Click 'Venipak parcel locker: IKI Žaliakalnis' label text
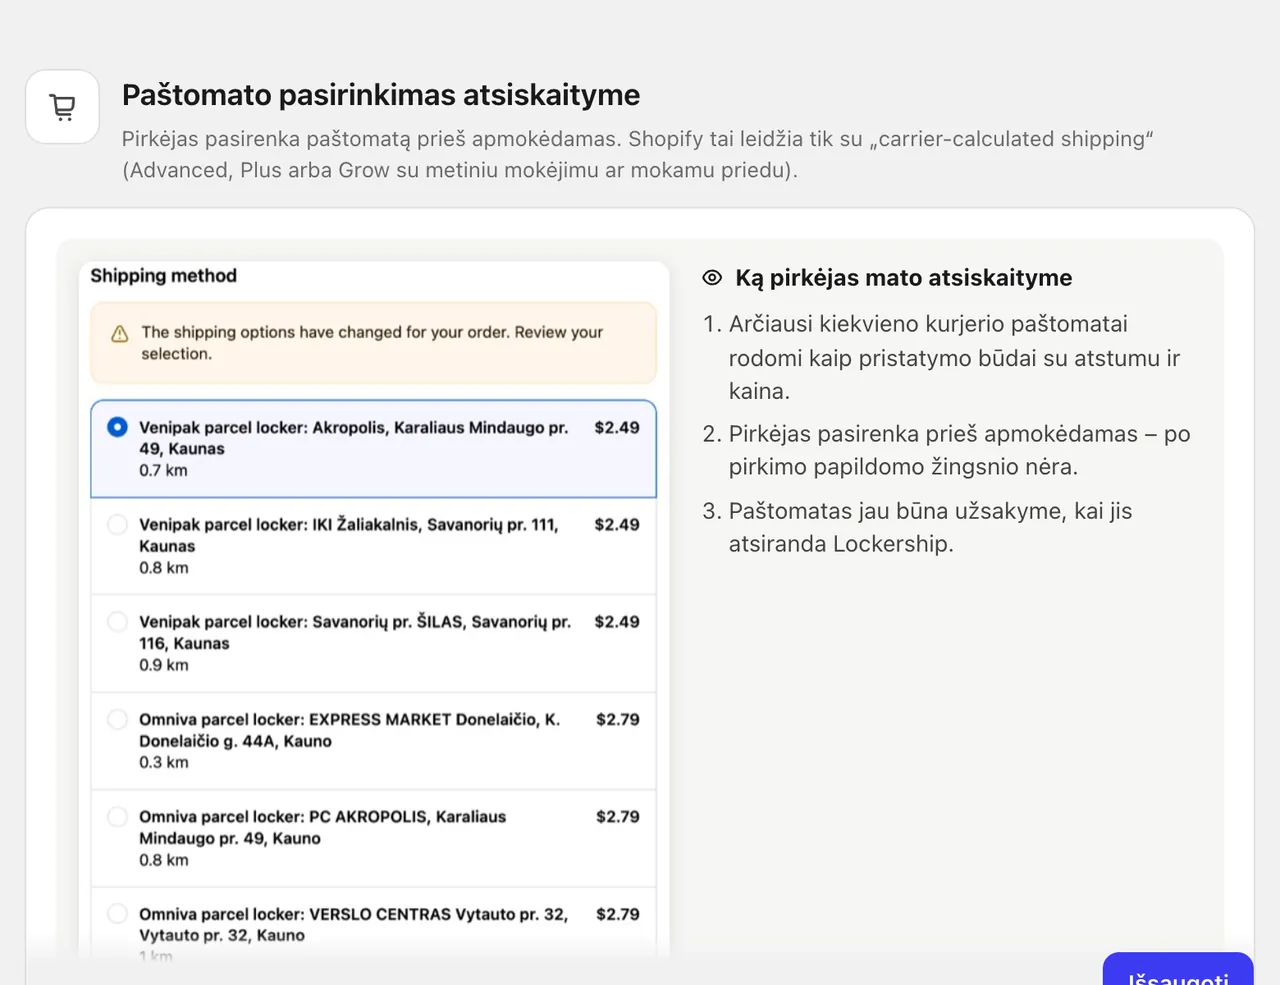Viewport: 1280px width, 985px height. coord(349,535)
